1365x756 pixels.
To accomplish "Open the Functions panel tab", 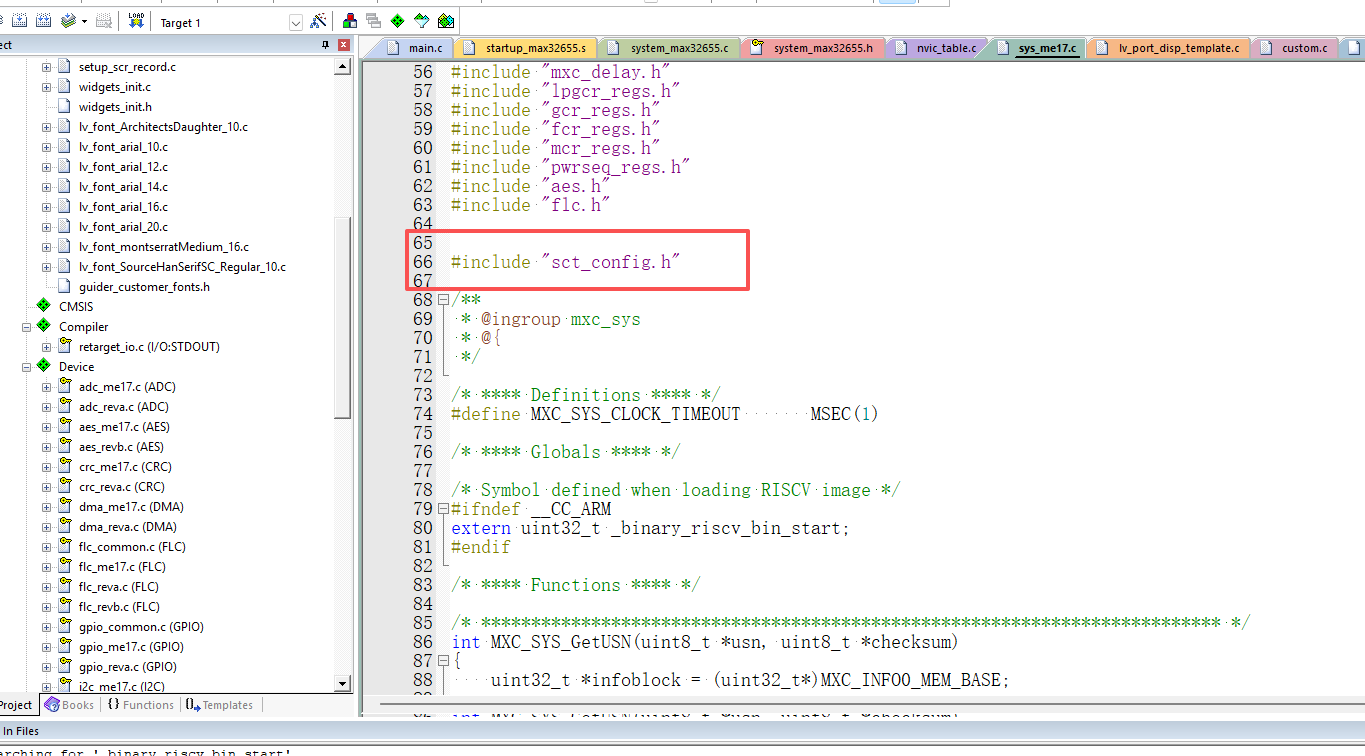I will click(141, 705).
